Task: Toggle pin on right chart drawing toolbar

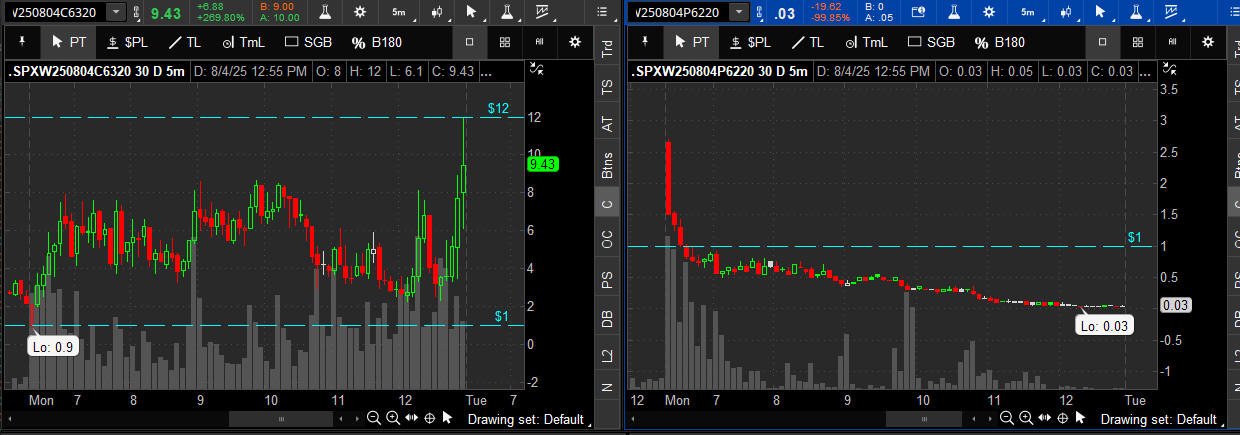Action: [645, 42]
